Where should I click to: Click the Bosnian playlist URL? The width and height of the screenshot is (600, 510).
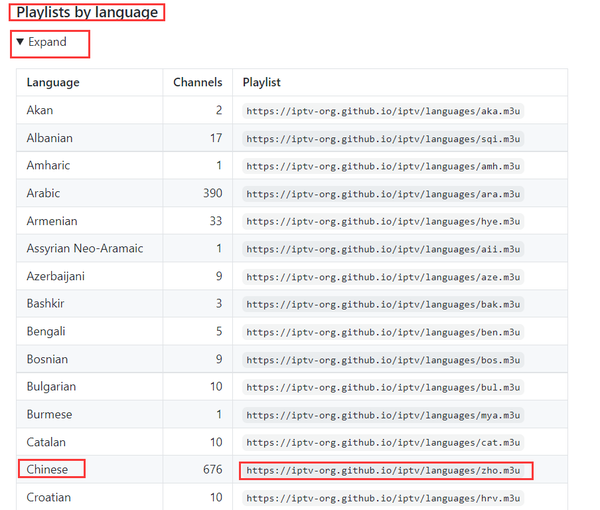[384, 360]
